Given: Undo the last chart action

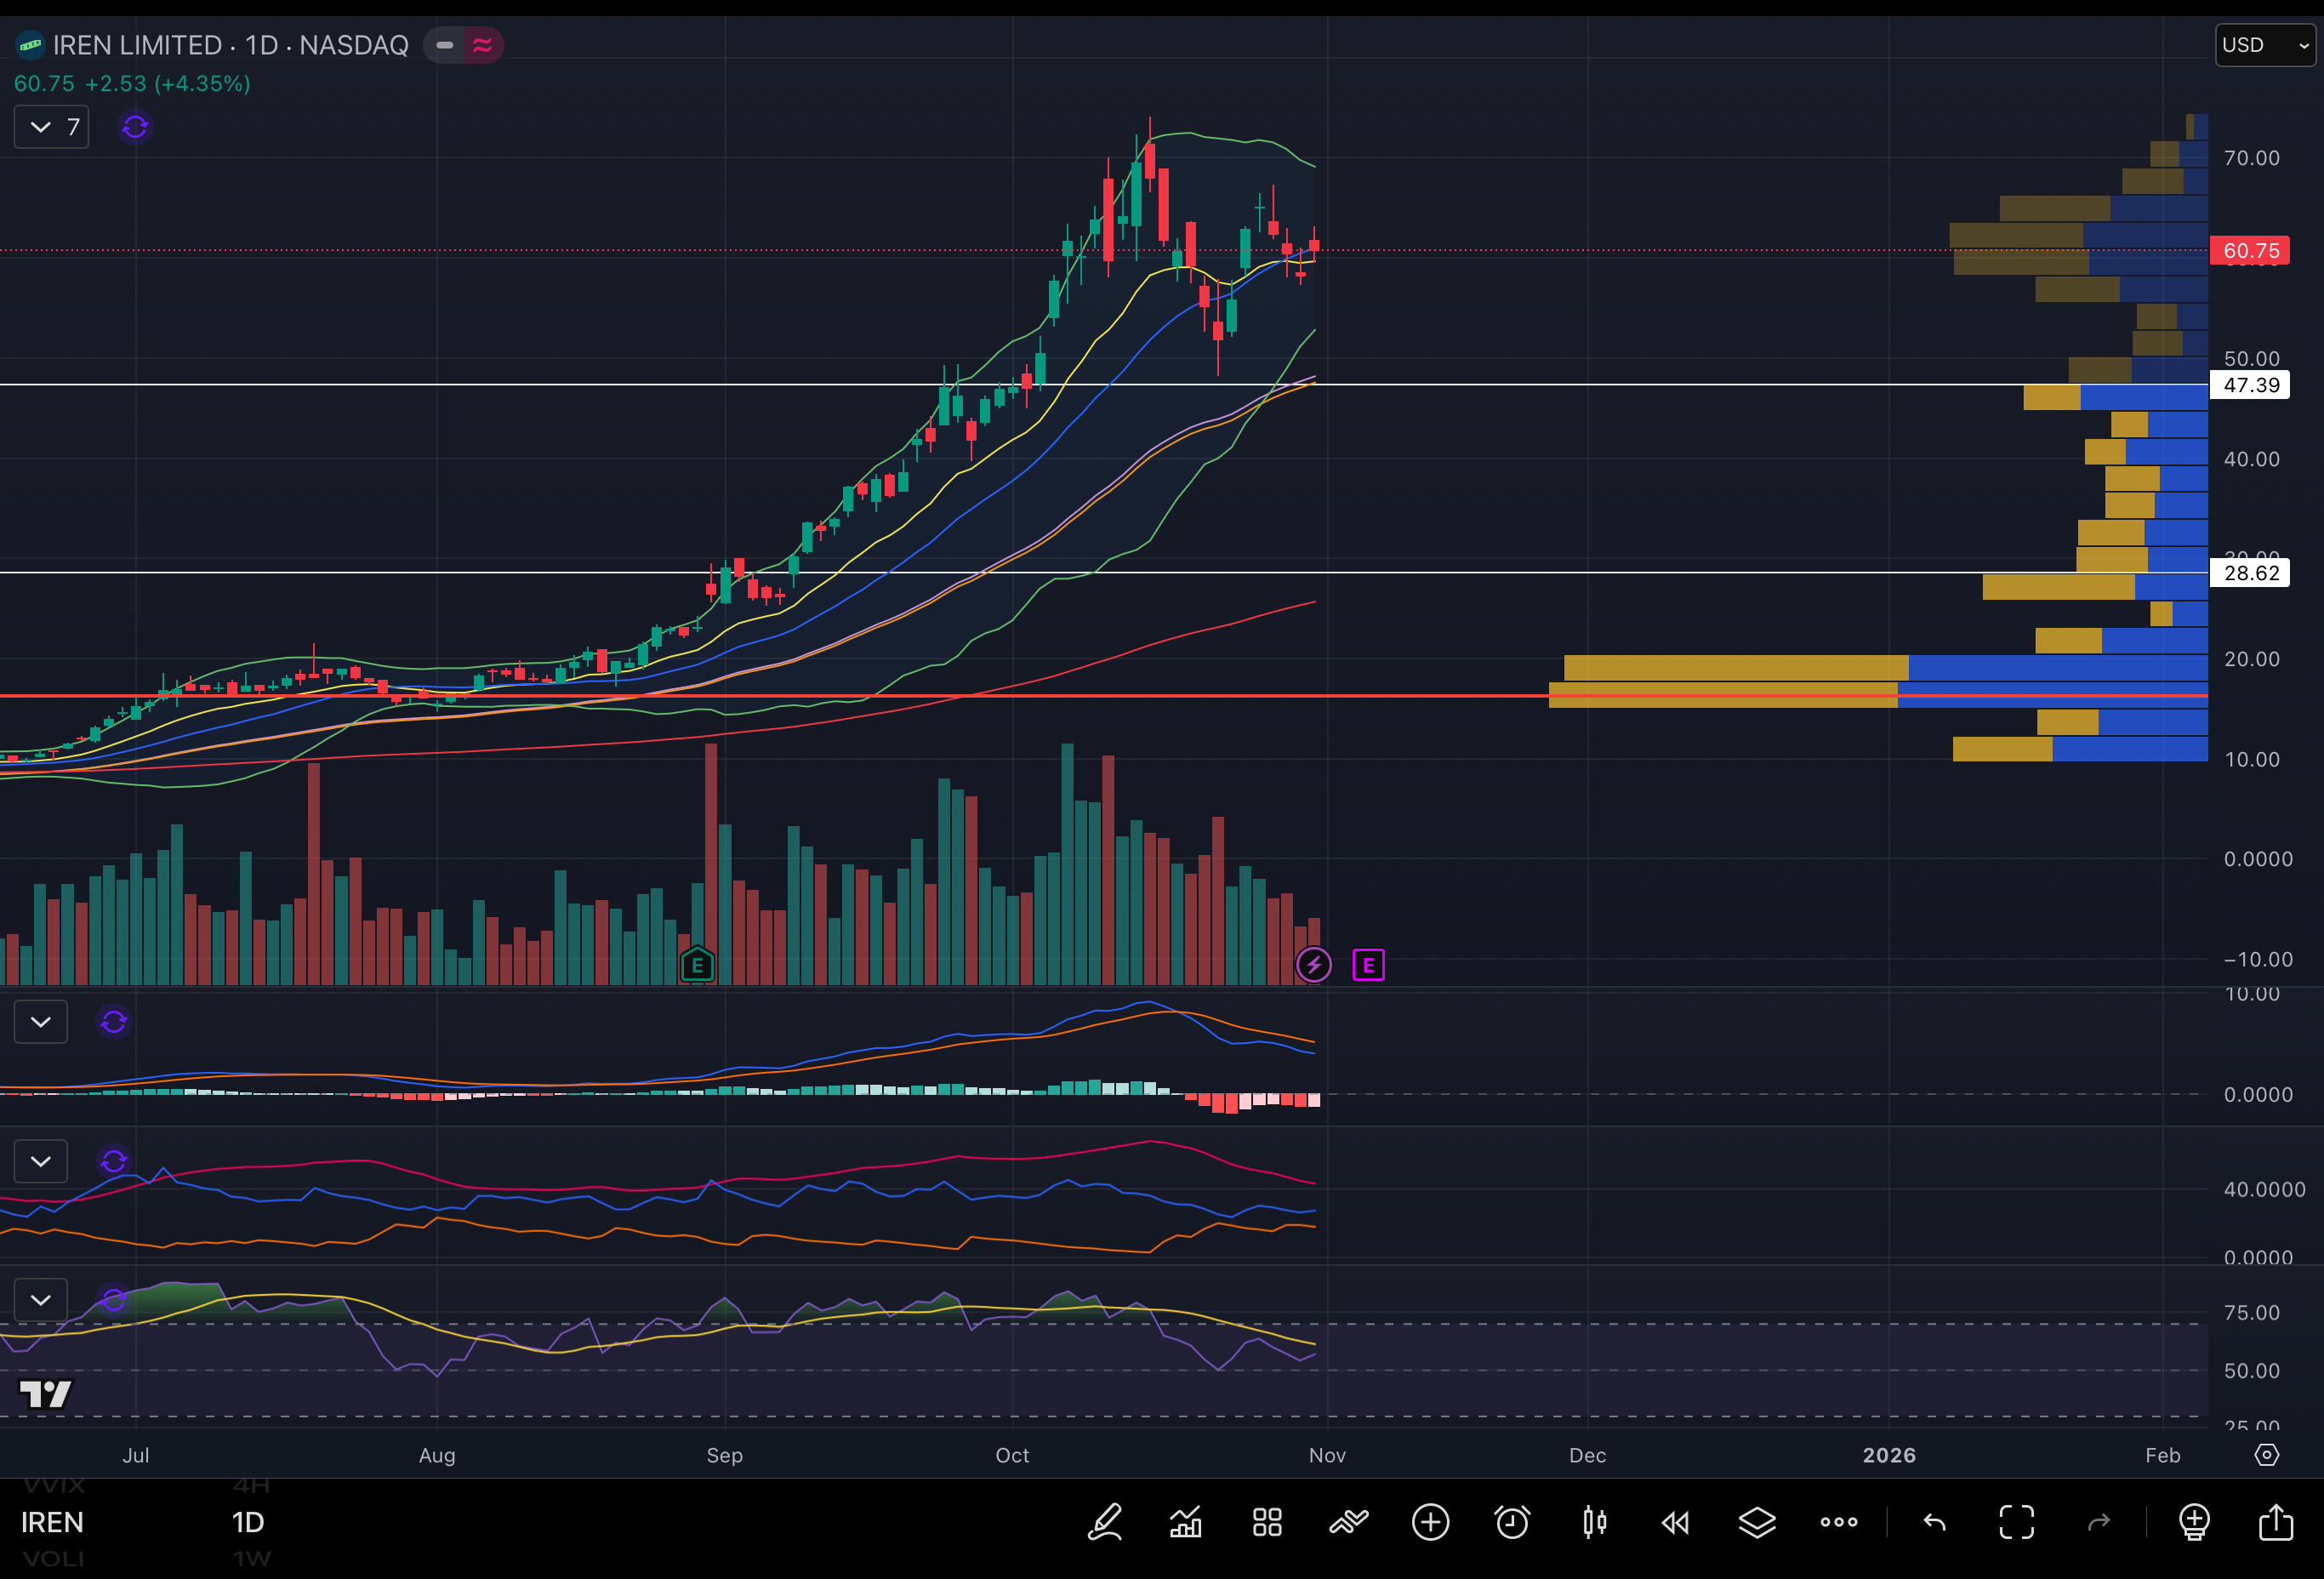Looking at the screenshot, I should pyautogui.click(x=1934, y=1522).
